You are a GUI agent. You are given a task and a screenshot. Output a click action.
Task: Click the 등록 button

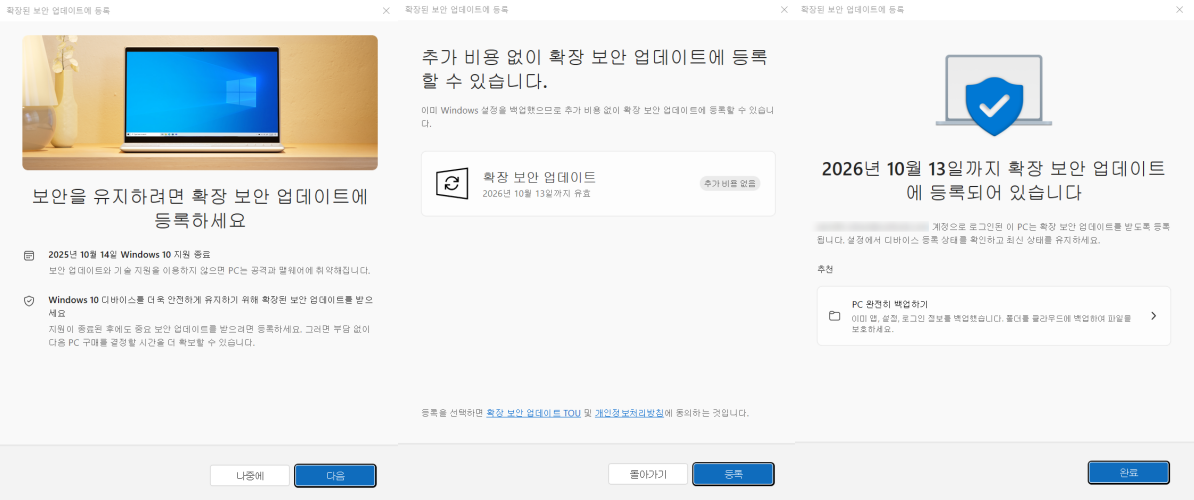point(733,474)
